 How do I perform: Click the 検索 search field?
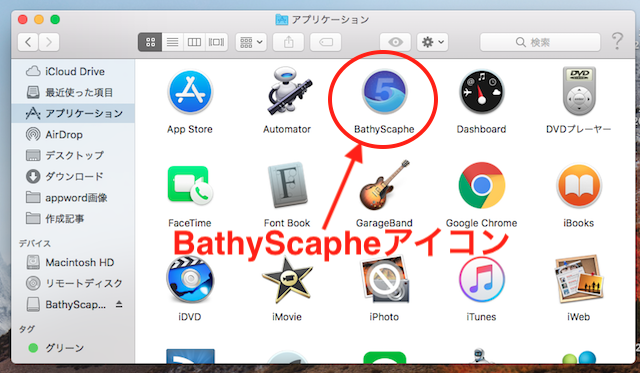pos(540,42)
